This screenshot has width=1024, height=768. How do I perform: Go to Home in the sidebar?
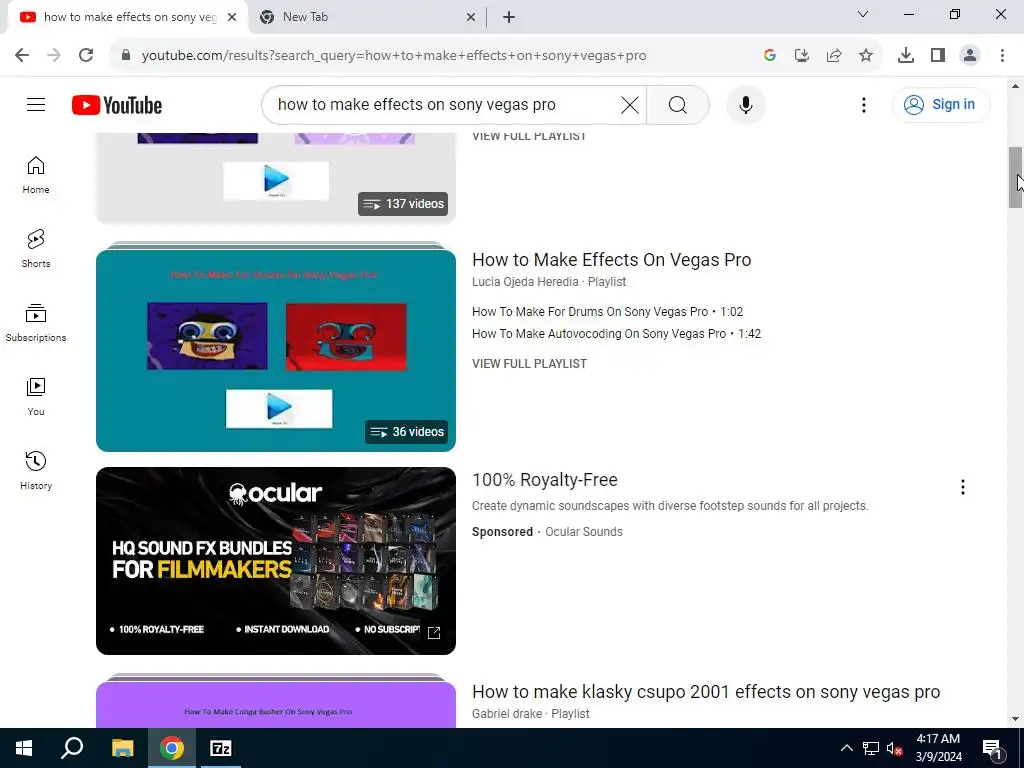coord(36,175)
